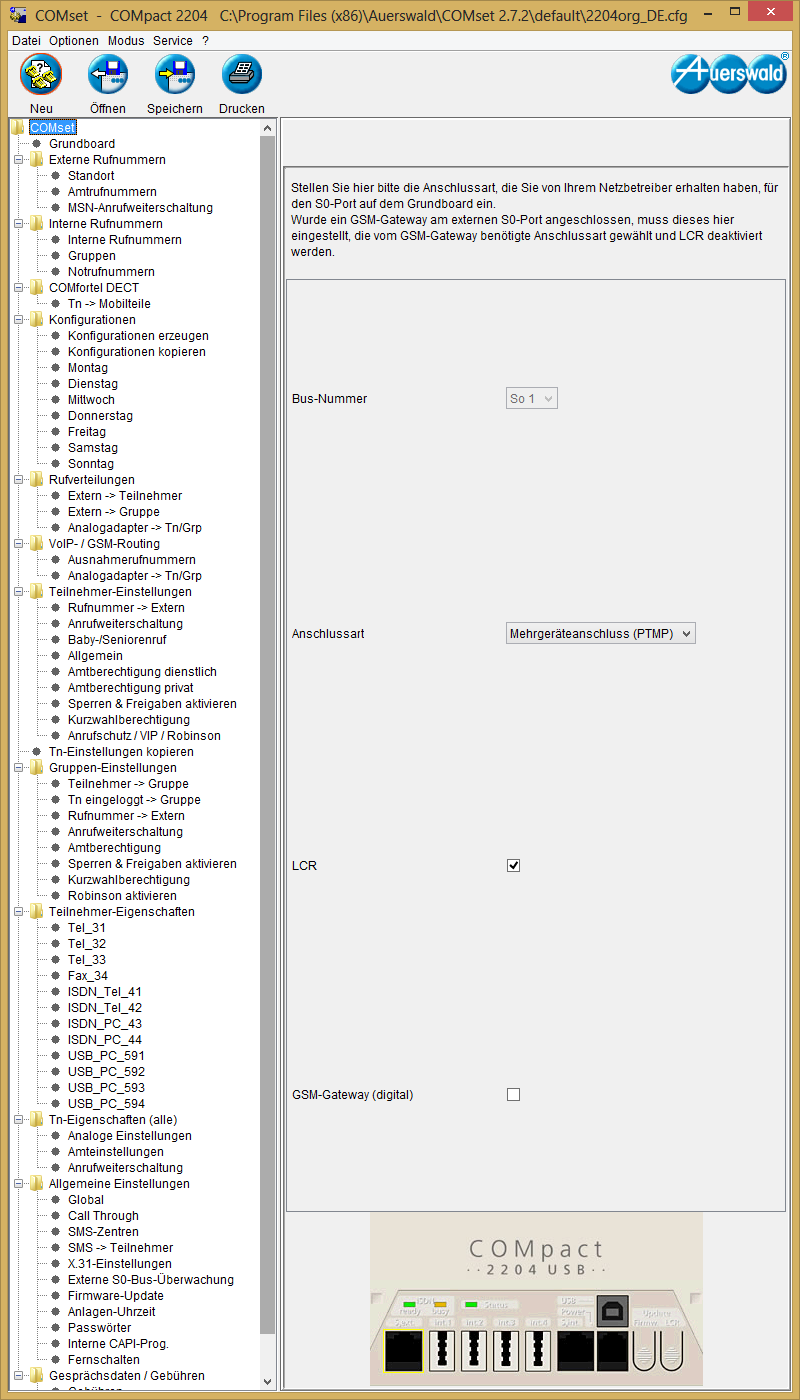The width and height of the screenshot is (800, 1400).
Task: Click tree panel scroll-down arrow
Action: point(267,1381)
